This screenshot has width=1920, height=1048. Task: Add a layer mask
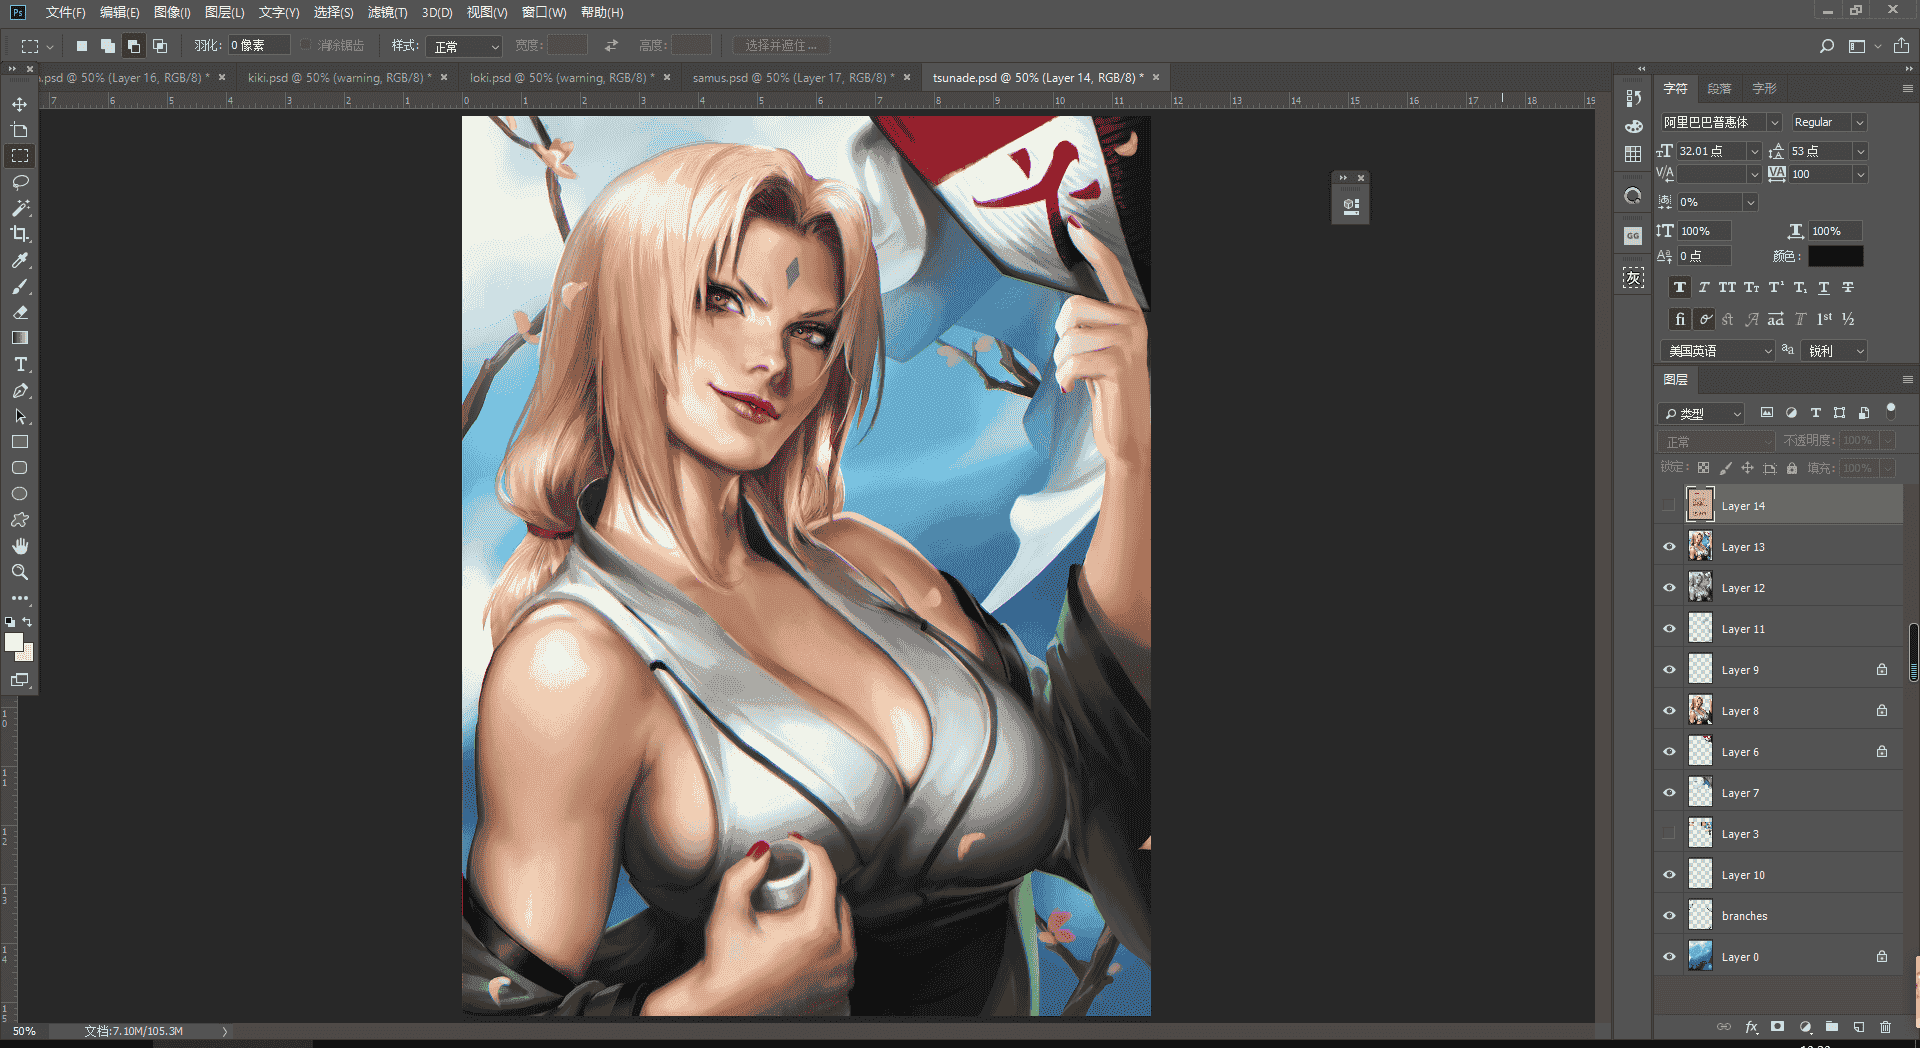(x=1777, y=1027)
